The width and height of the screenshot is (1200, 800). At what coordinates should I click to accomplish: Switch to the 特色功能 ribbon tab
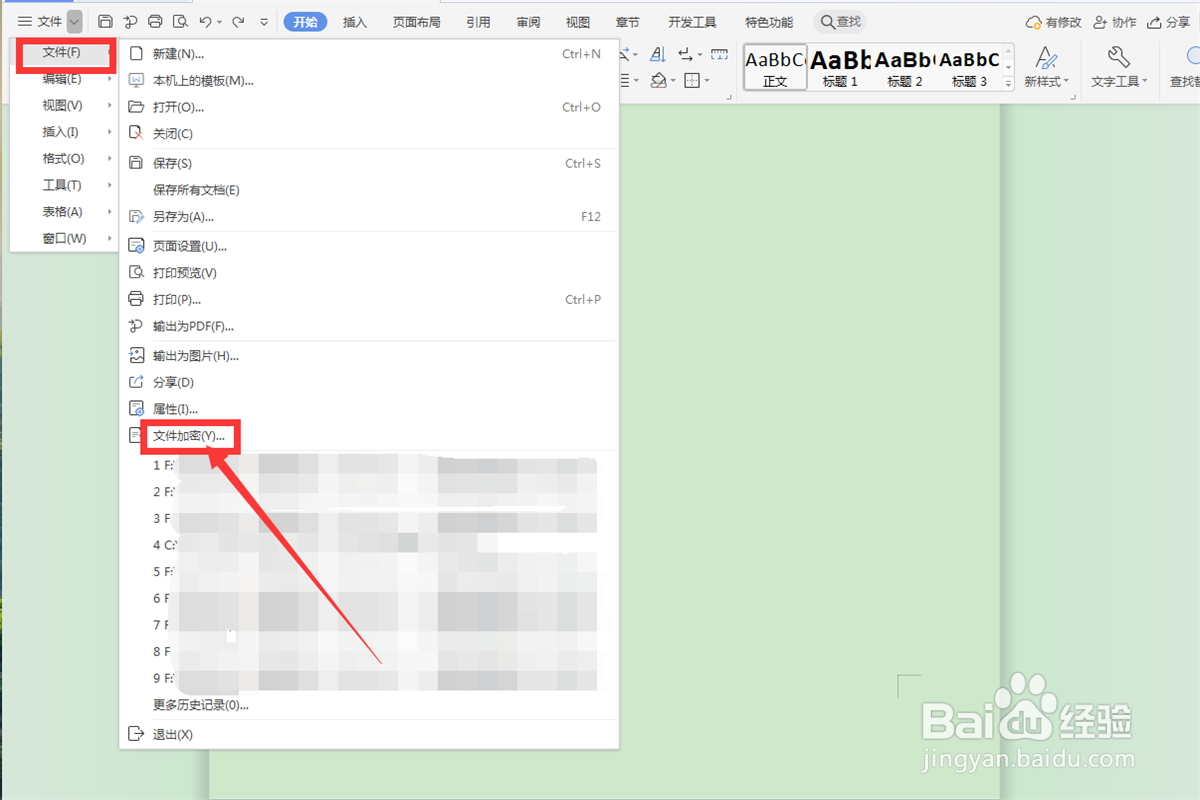coord(769,22)
